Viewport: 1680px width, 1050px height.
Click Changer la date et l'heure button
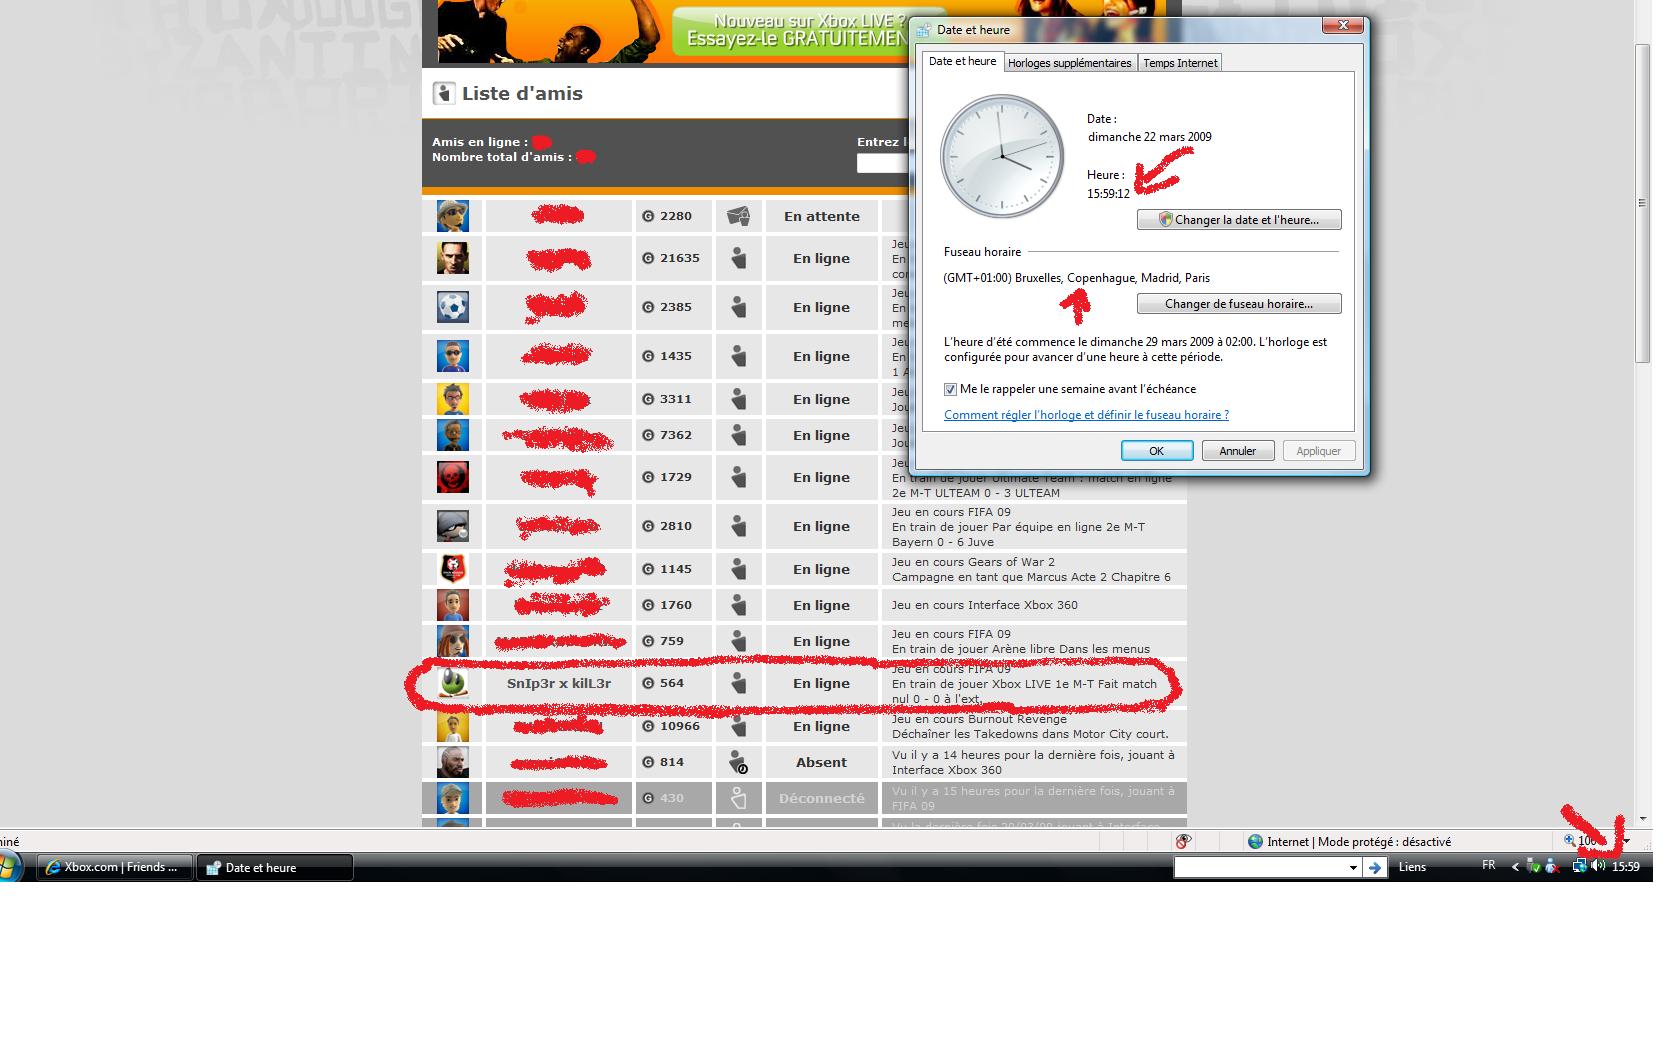click(x=1239, y=220)
